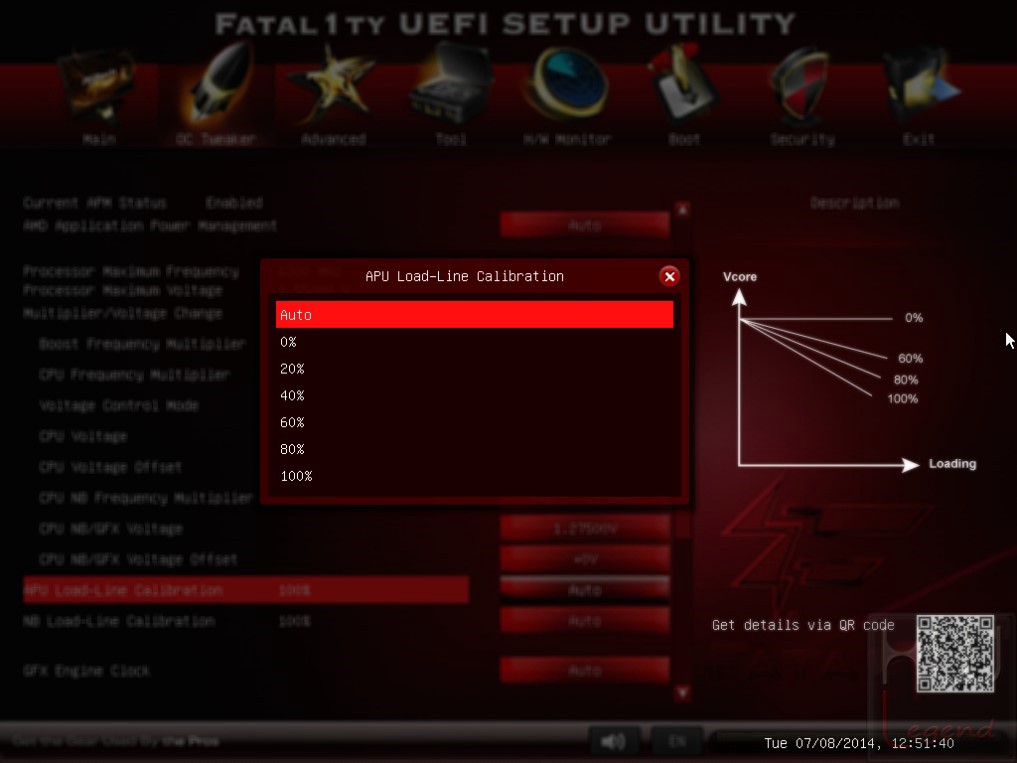This screenshot has width=1017, height=763.
Task: Select the CPU Frequency Multiplier row
Action: pos(134,374)
